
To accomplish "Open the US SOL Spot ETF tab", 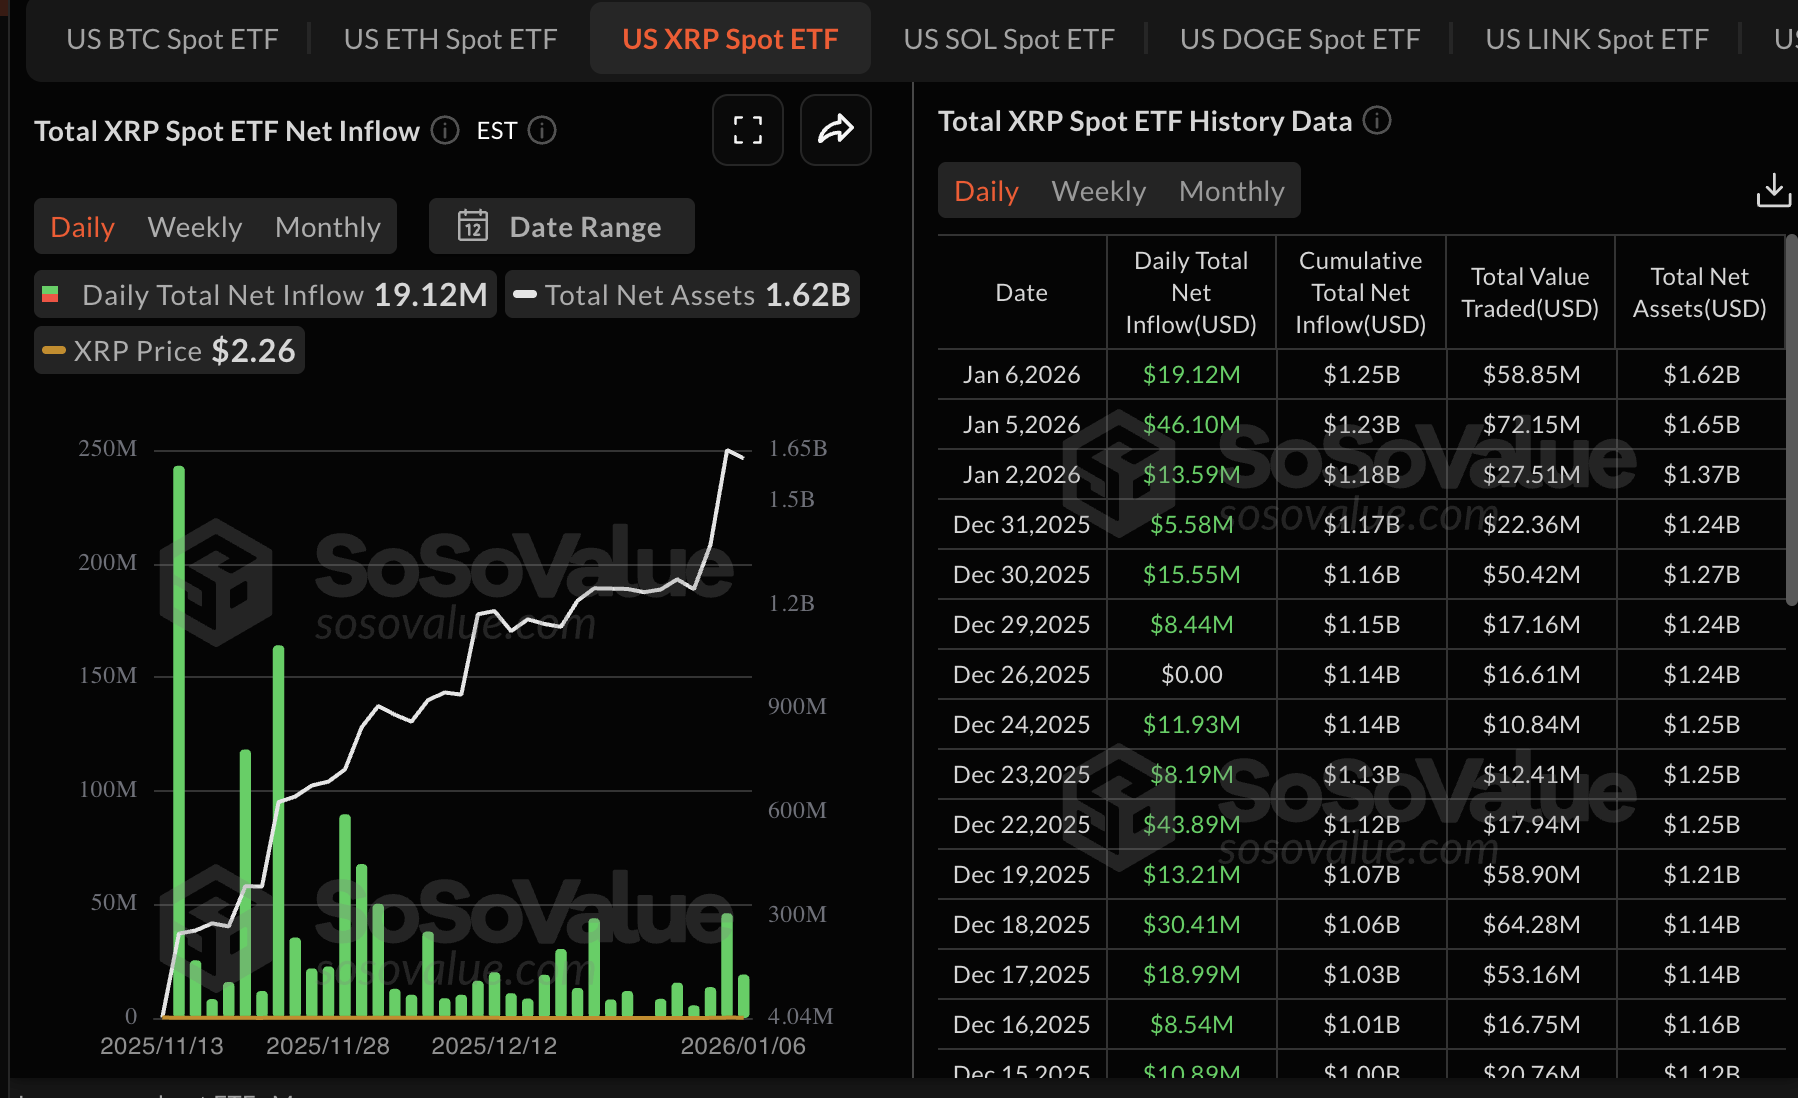I will (1009, 38).
